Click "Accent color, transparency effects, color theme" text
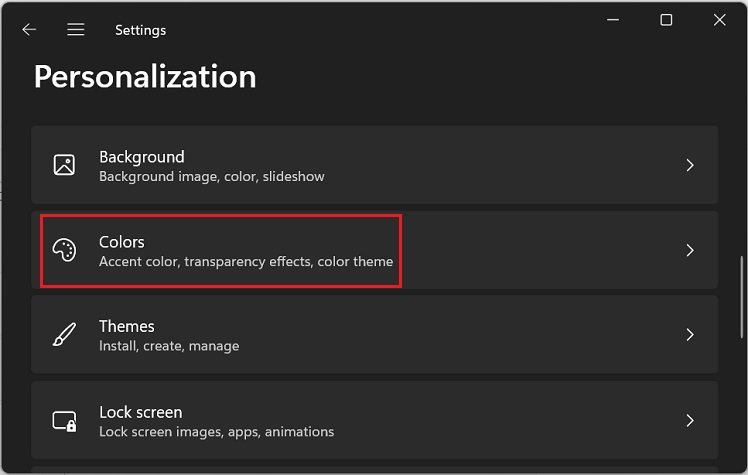The image size is (748, 475). [246, 262]
